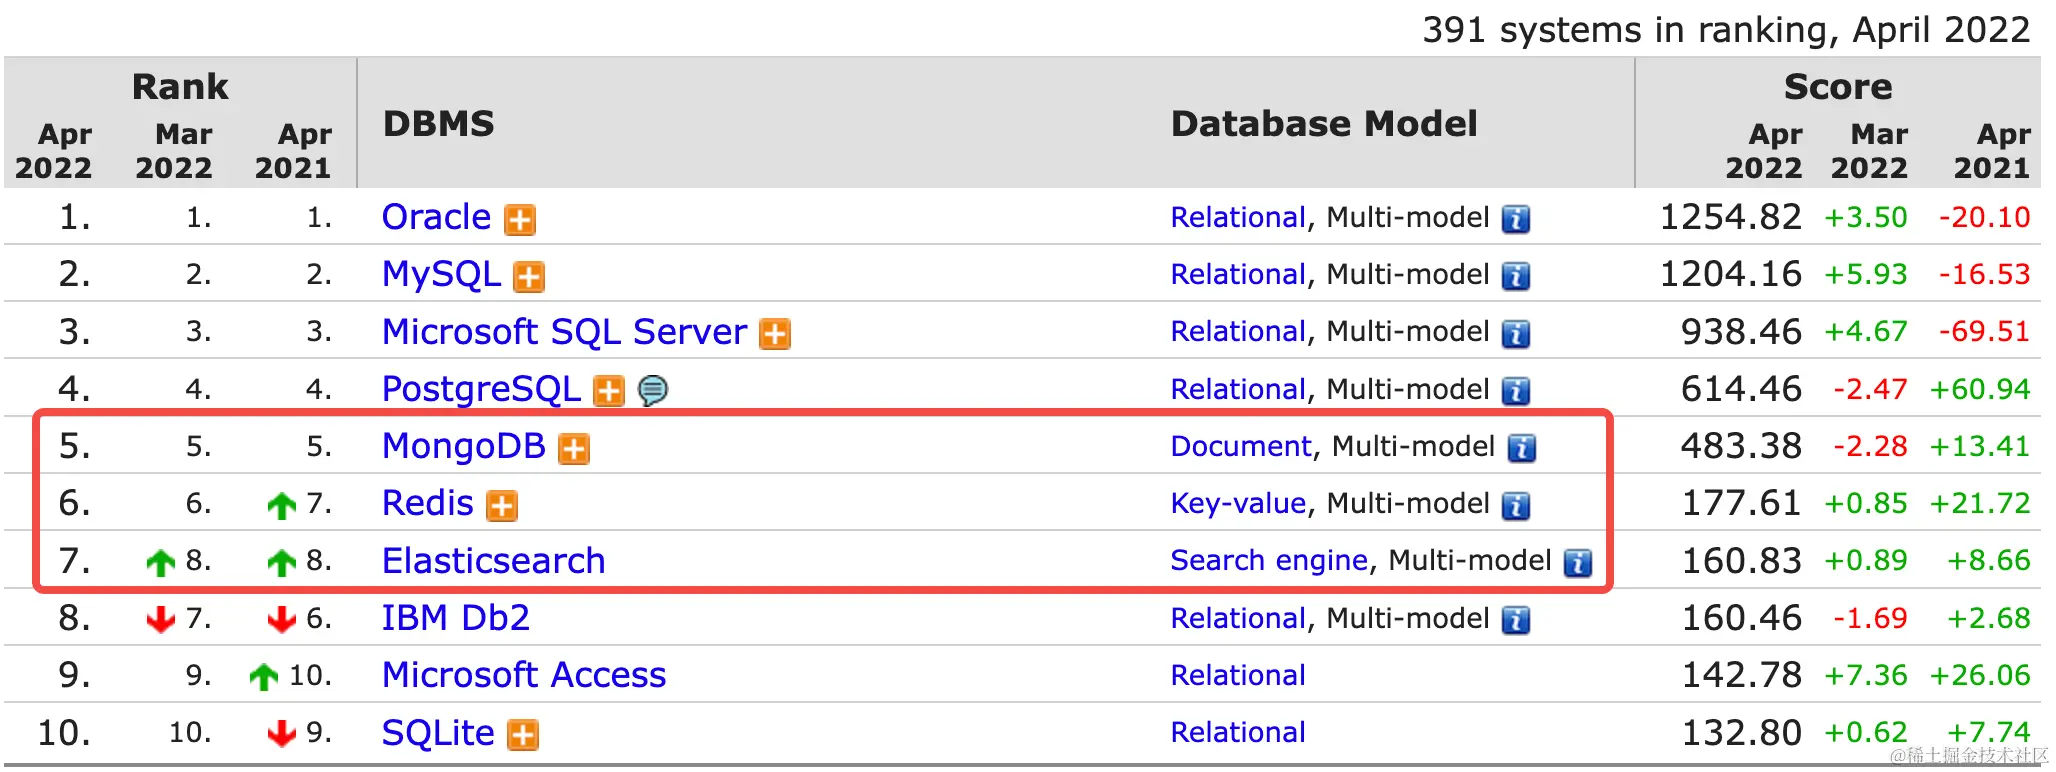Click the info icon in the MongoDB row
The image size is (2056, 772).
[1522, 448]
